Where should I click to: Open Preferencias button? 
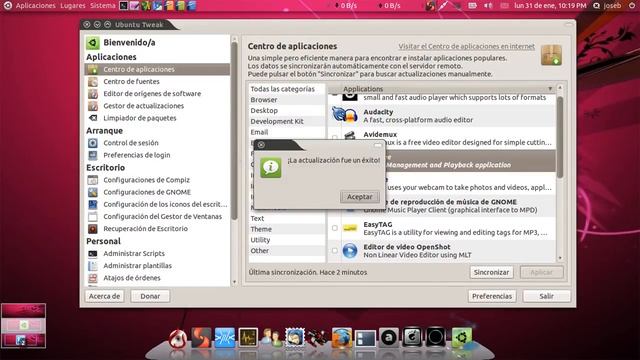492,296
